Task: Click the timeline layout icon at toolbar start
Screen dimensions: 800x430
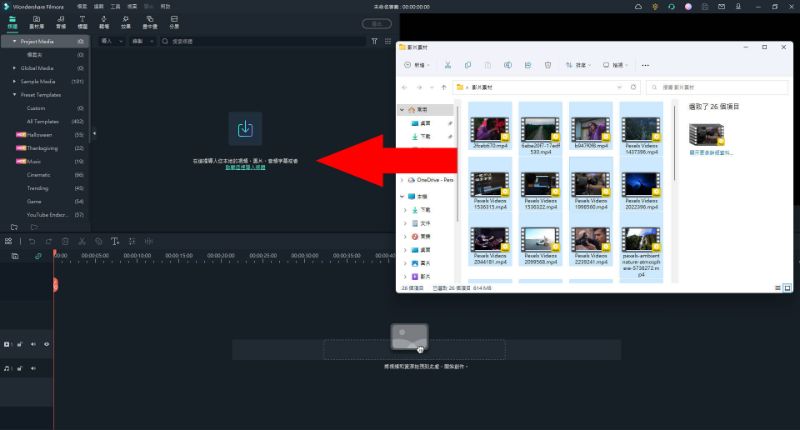Action: point(8,241)
